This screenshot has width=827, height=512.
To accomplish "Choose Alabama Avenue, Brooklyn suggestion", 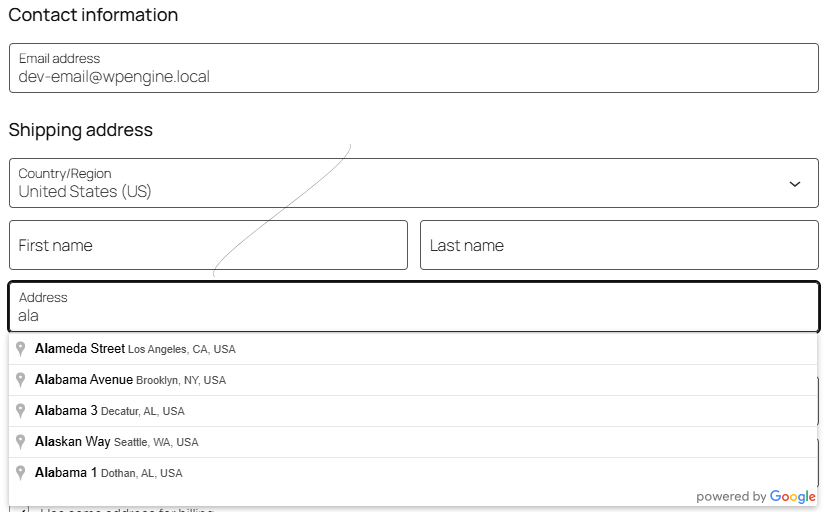I will click(130, 380).
